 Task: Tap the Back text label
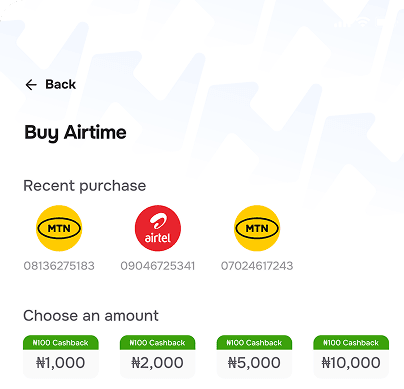tap(61, 84)
